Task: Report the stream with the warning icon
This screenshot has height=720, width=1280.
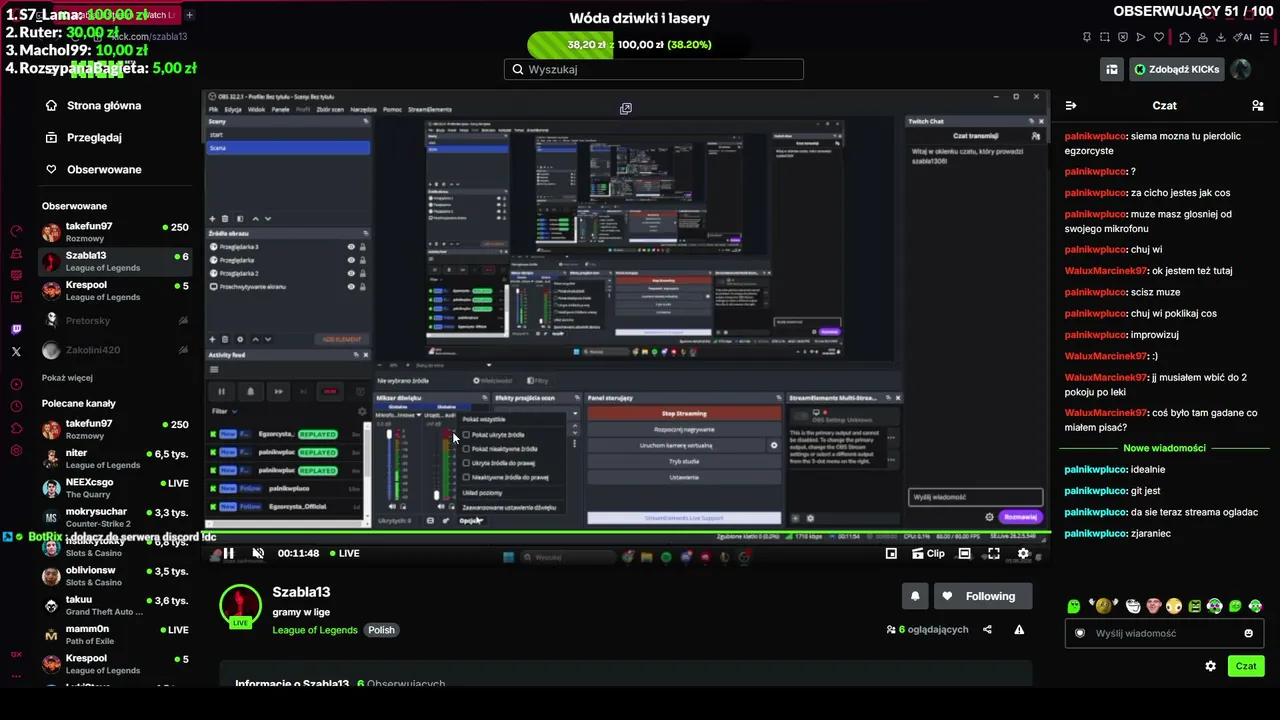Action: pyautogui.click(x=1019, y=630)
